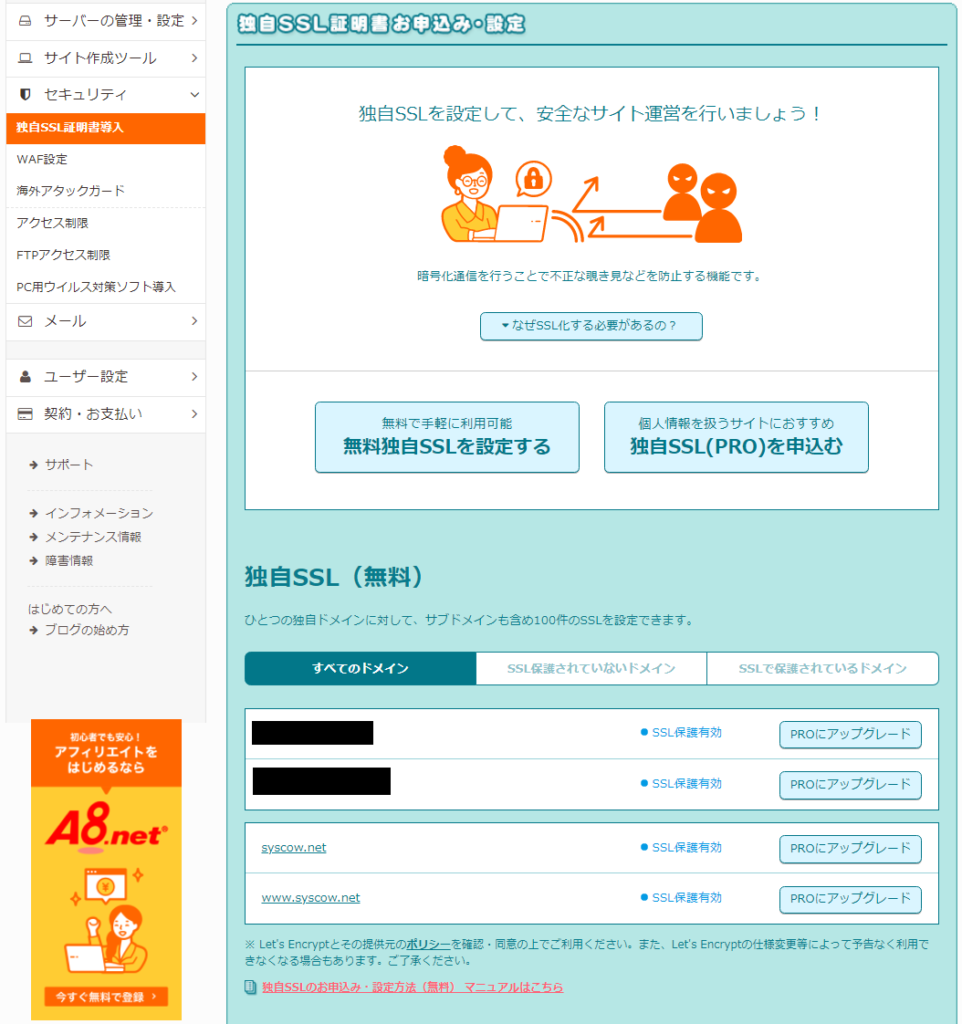Upgrade www.syscow.net to PRO
962x1024 pixels.
pos(850,899)
